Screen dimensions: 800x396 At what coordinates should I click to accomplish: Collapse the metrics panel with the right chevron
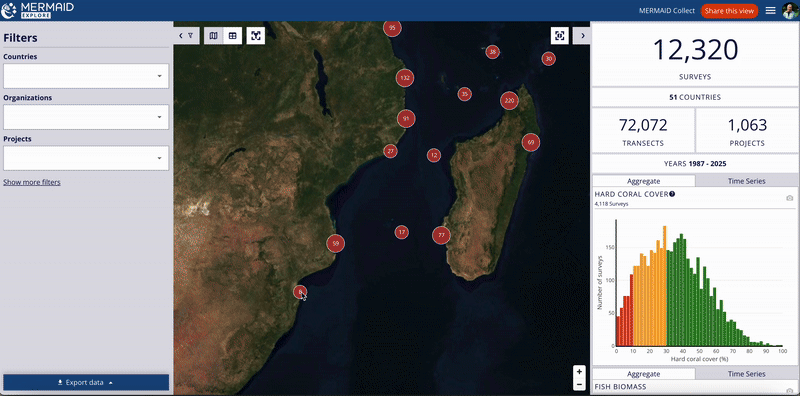[x=582, y=36]
